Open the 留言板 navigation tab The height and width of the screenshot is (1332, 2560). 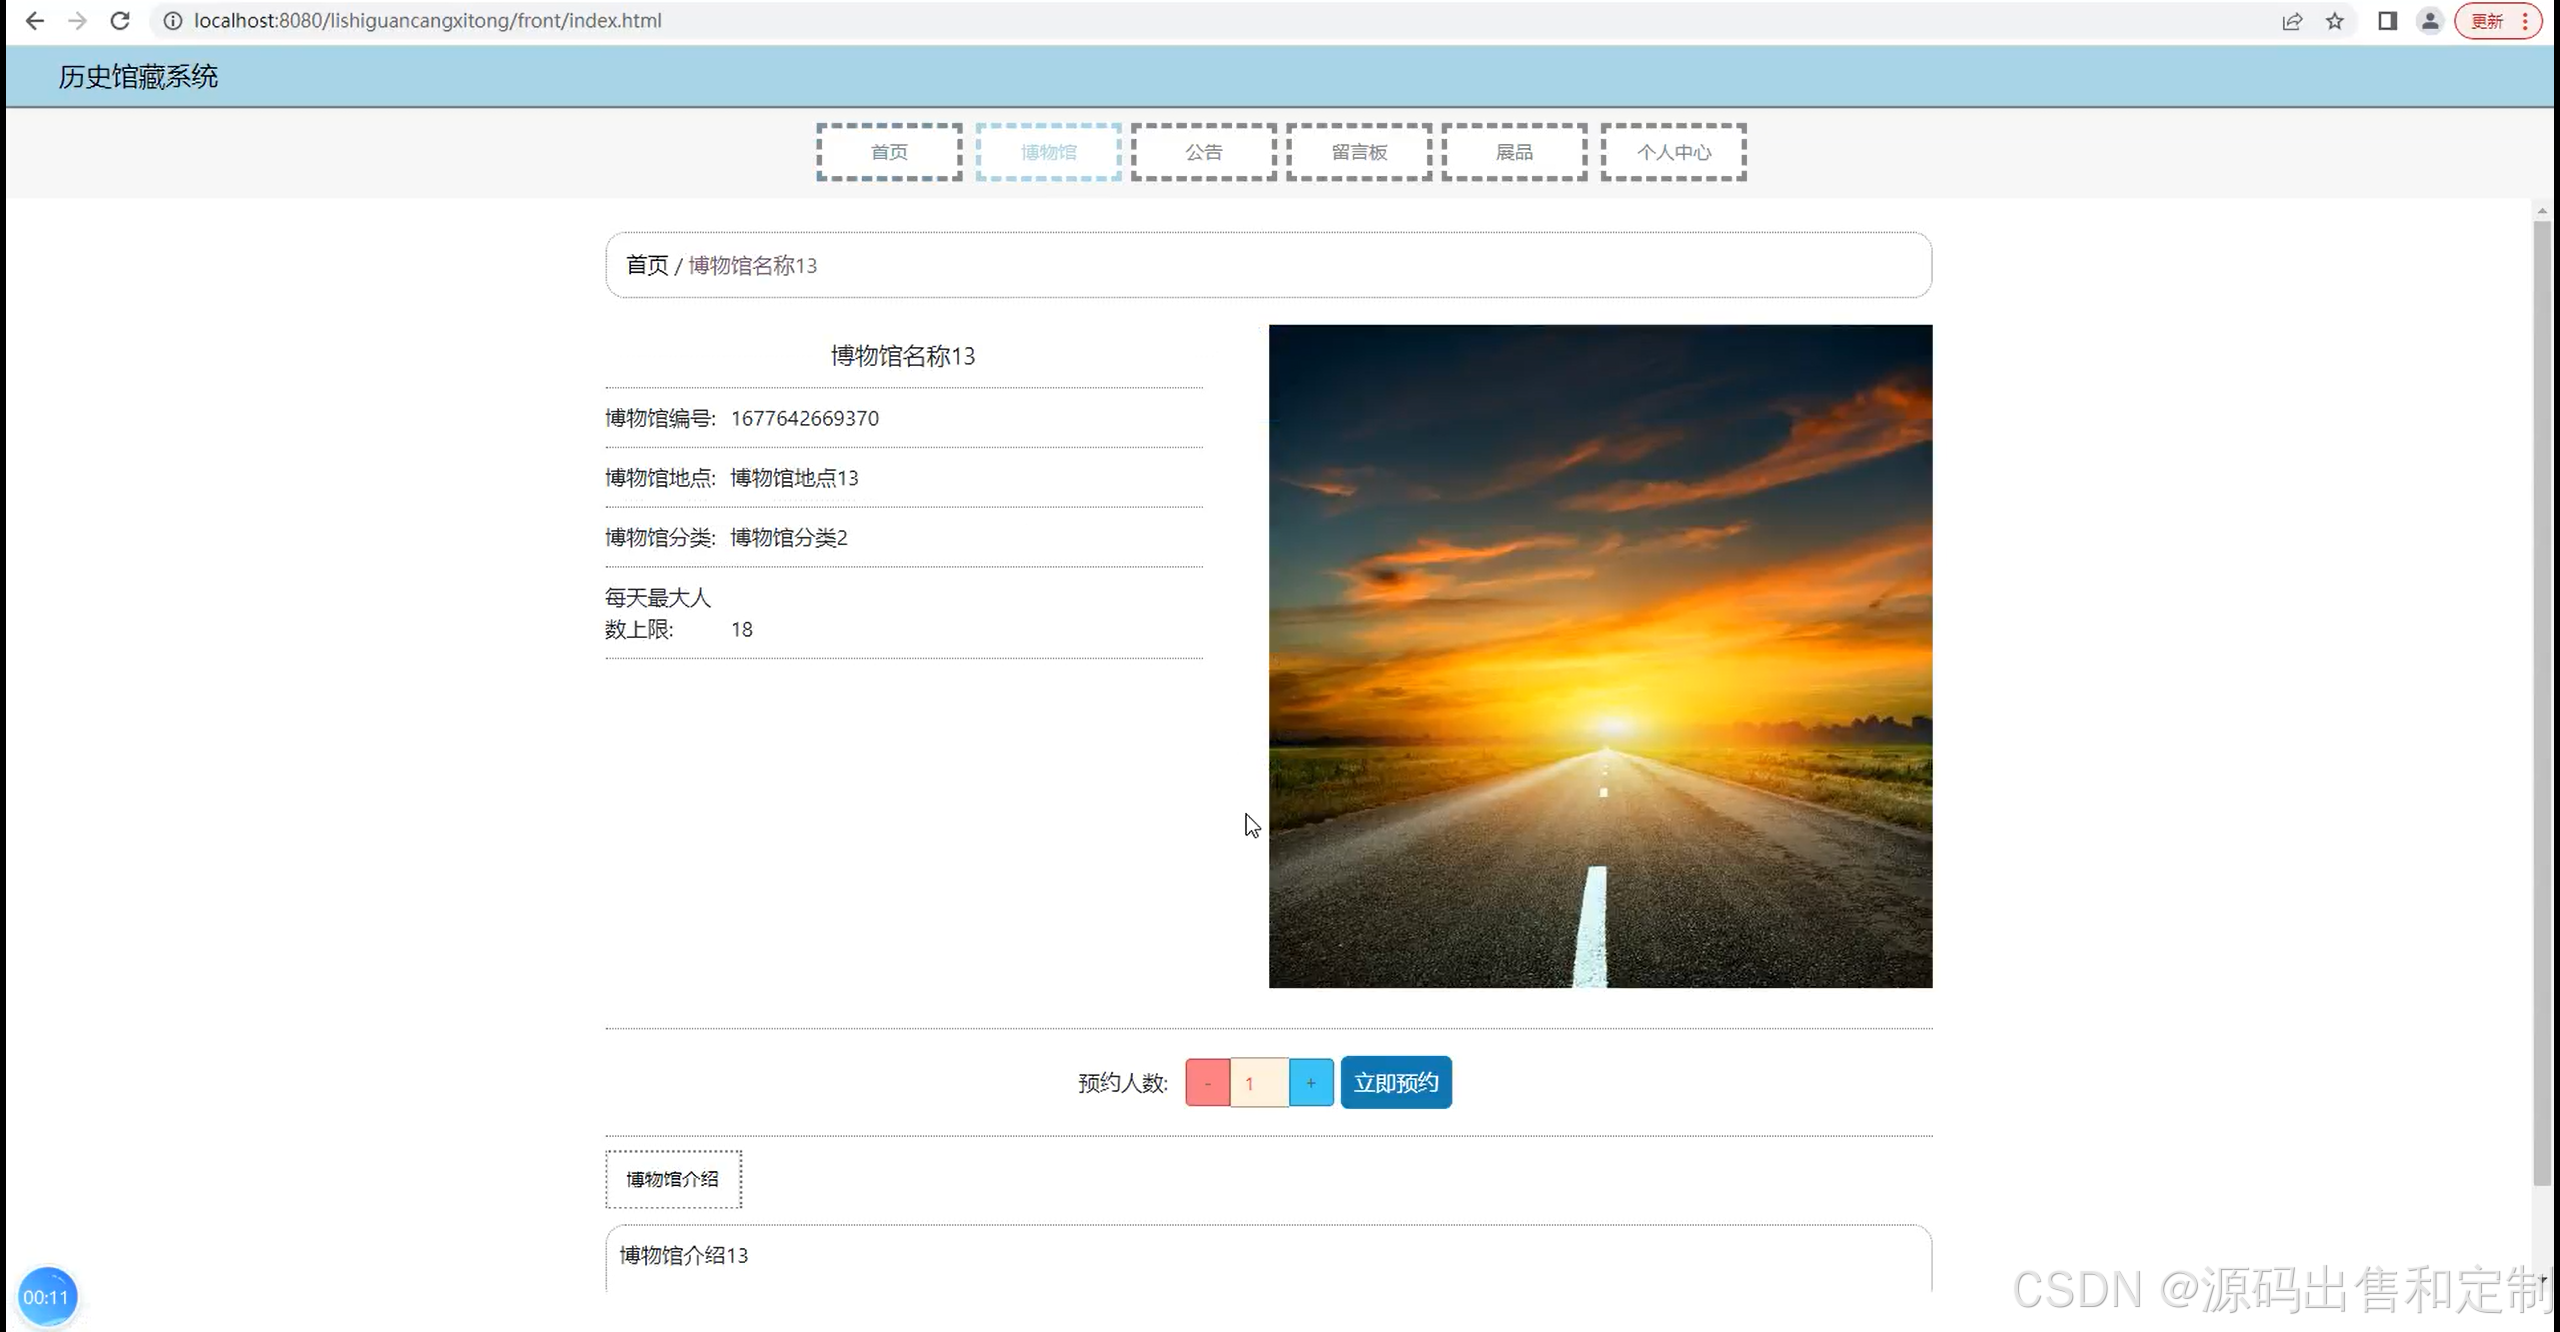[1359, 152]
